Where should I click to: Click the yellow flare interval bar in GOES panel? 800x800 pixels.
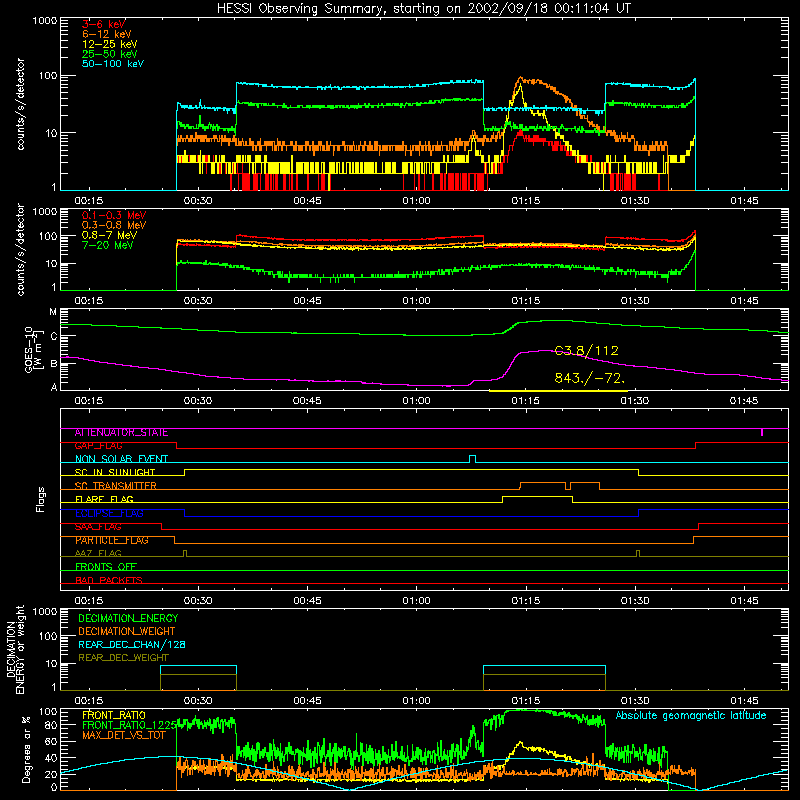[x=558, y=391]
